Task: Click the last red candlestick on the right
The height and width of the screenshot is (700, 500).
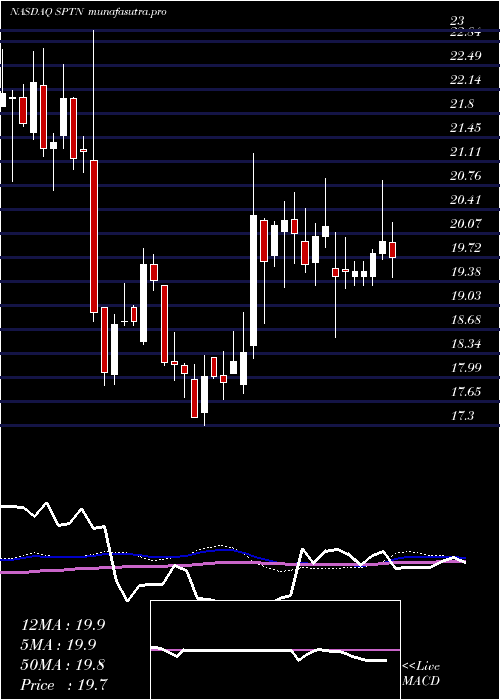Action: pyautogui.click(x=392, y=250)
